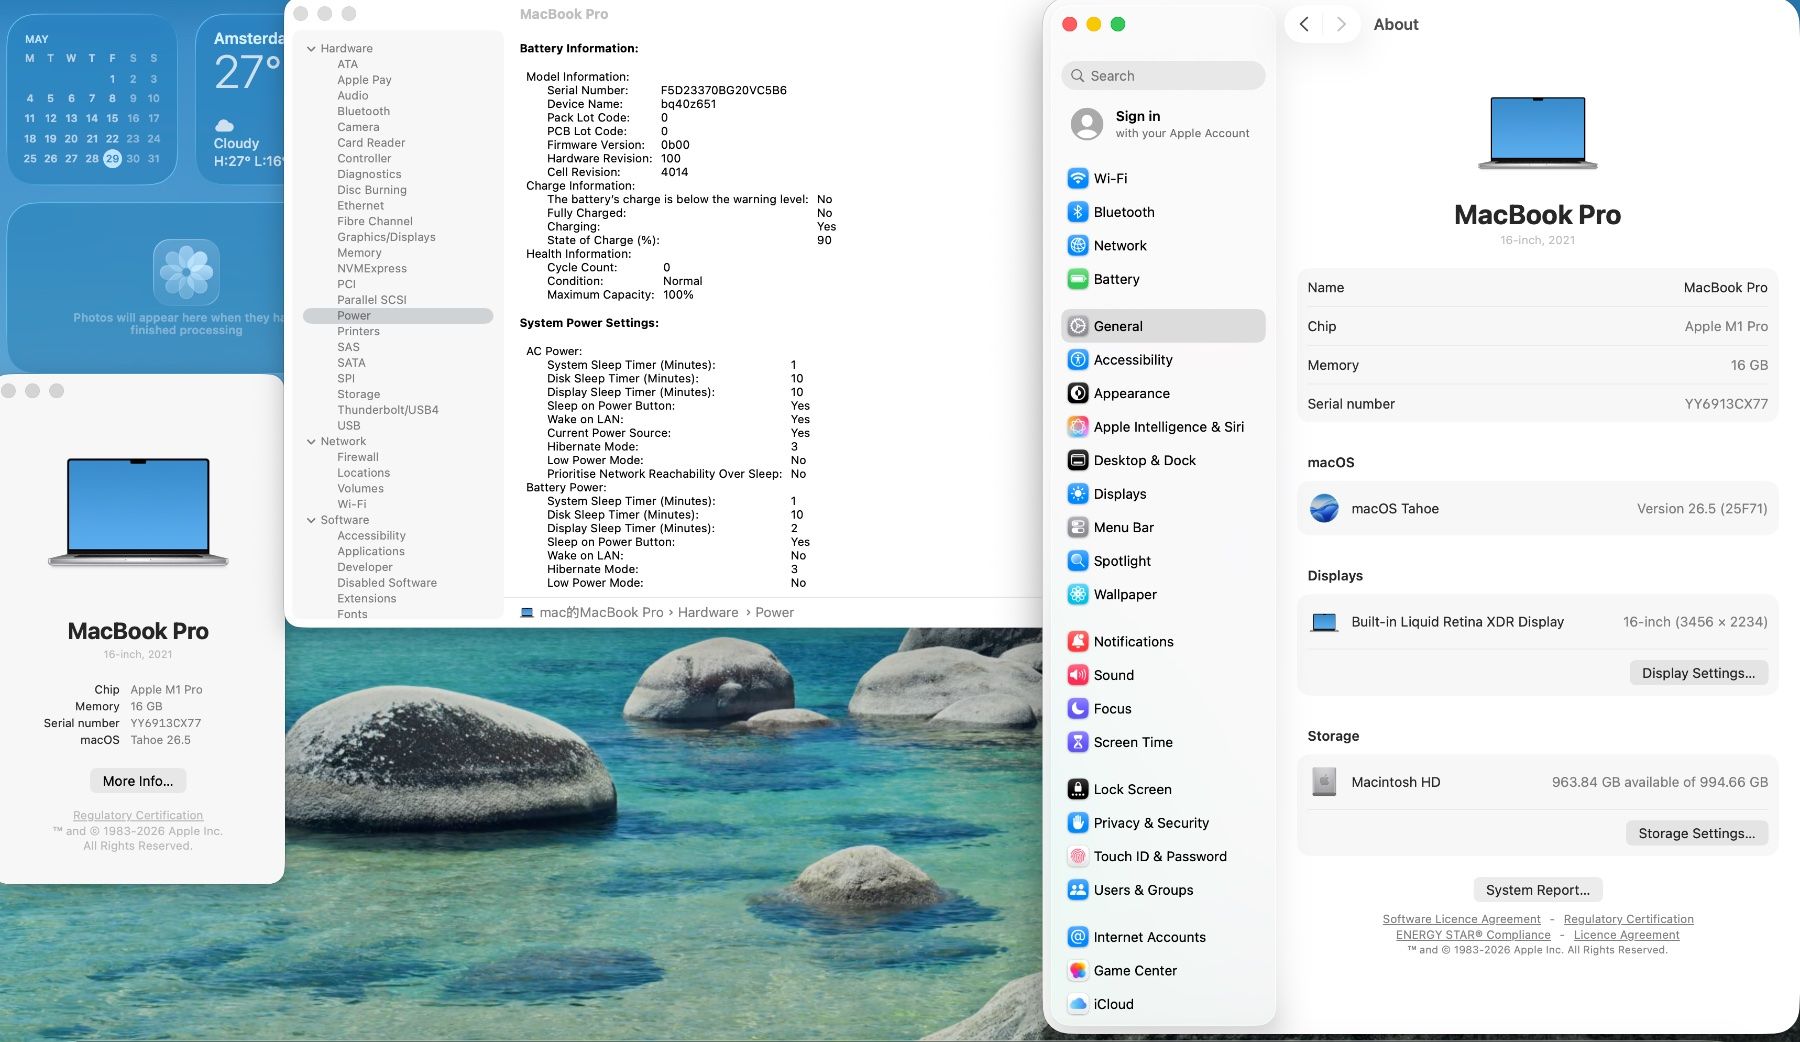1800x1042 pixels.
Task: Open the Internet Accounts icon
Action: [x=1078, y=937]
